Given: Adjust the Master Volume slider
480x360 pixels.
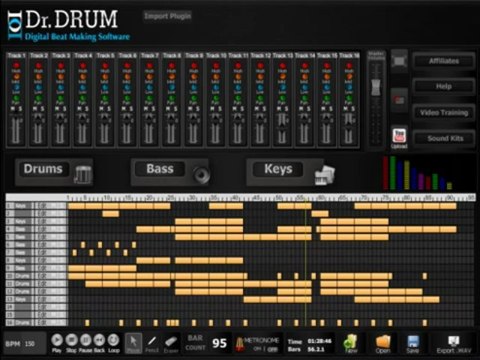Looking at the screenshot, I should coord(376,87).
